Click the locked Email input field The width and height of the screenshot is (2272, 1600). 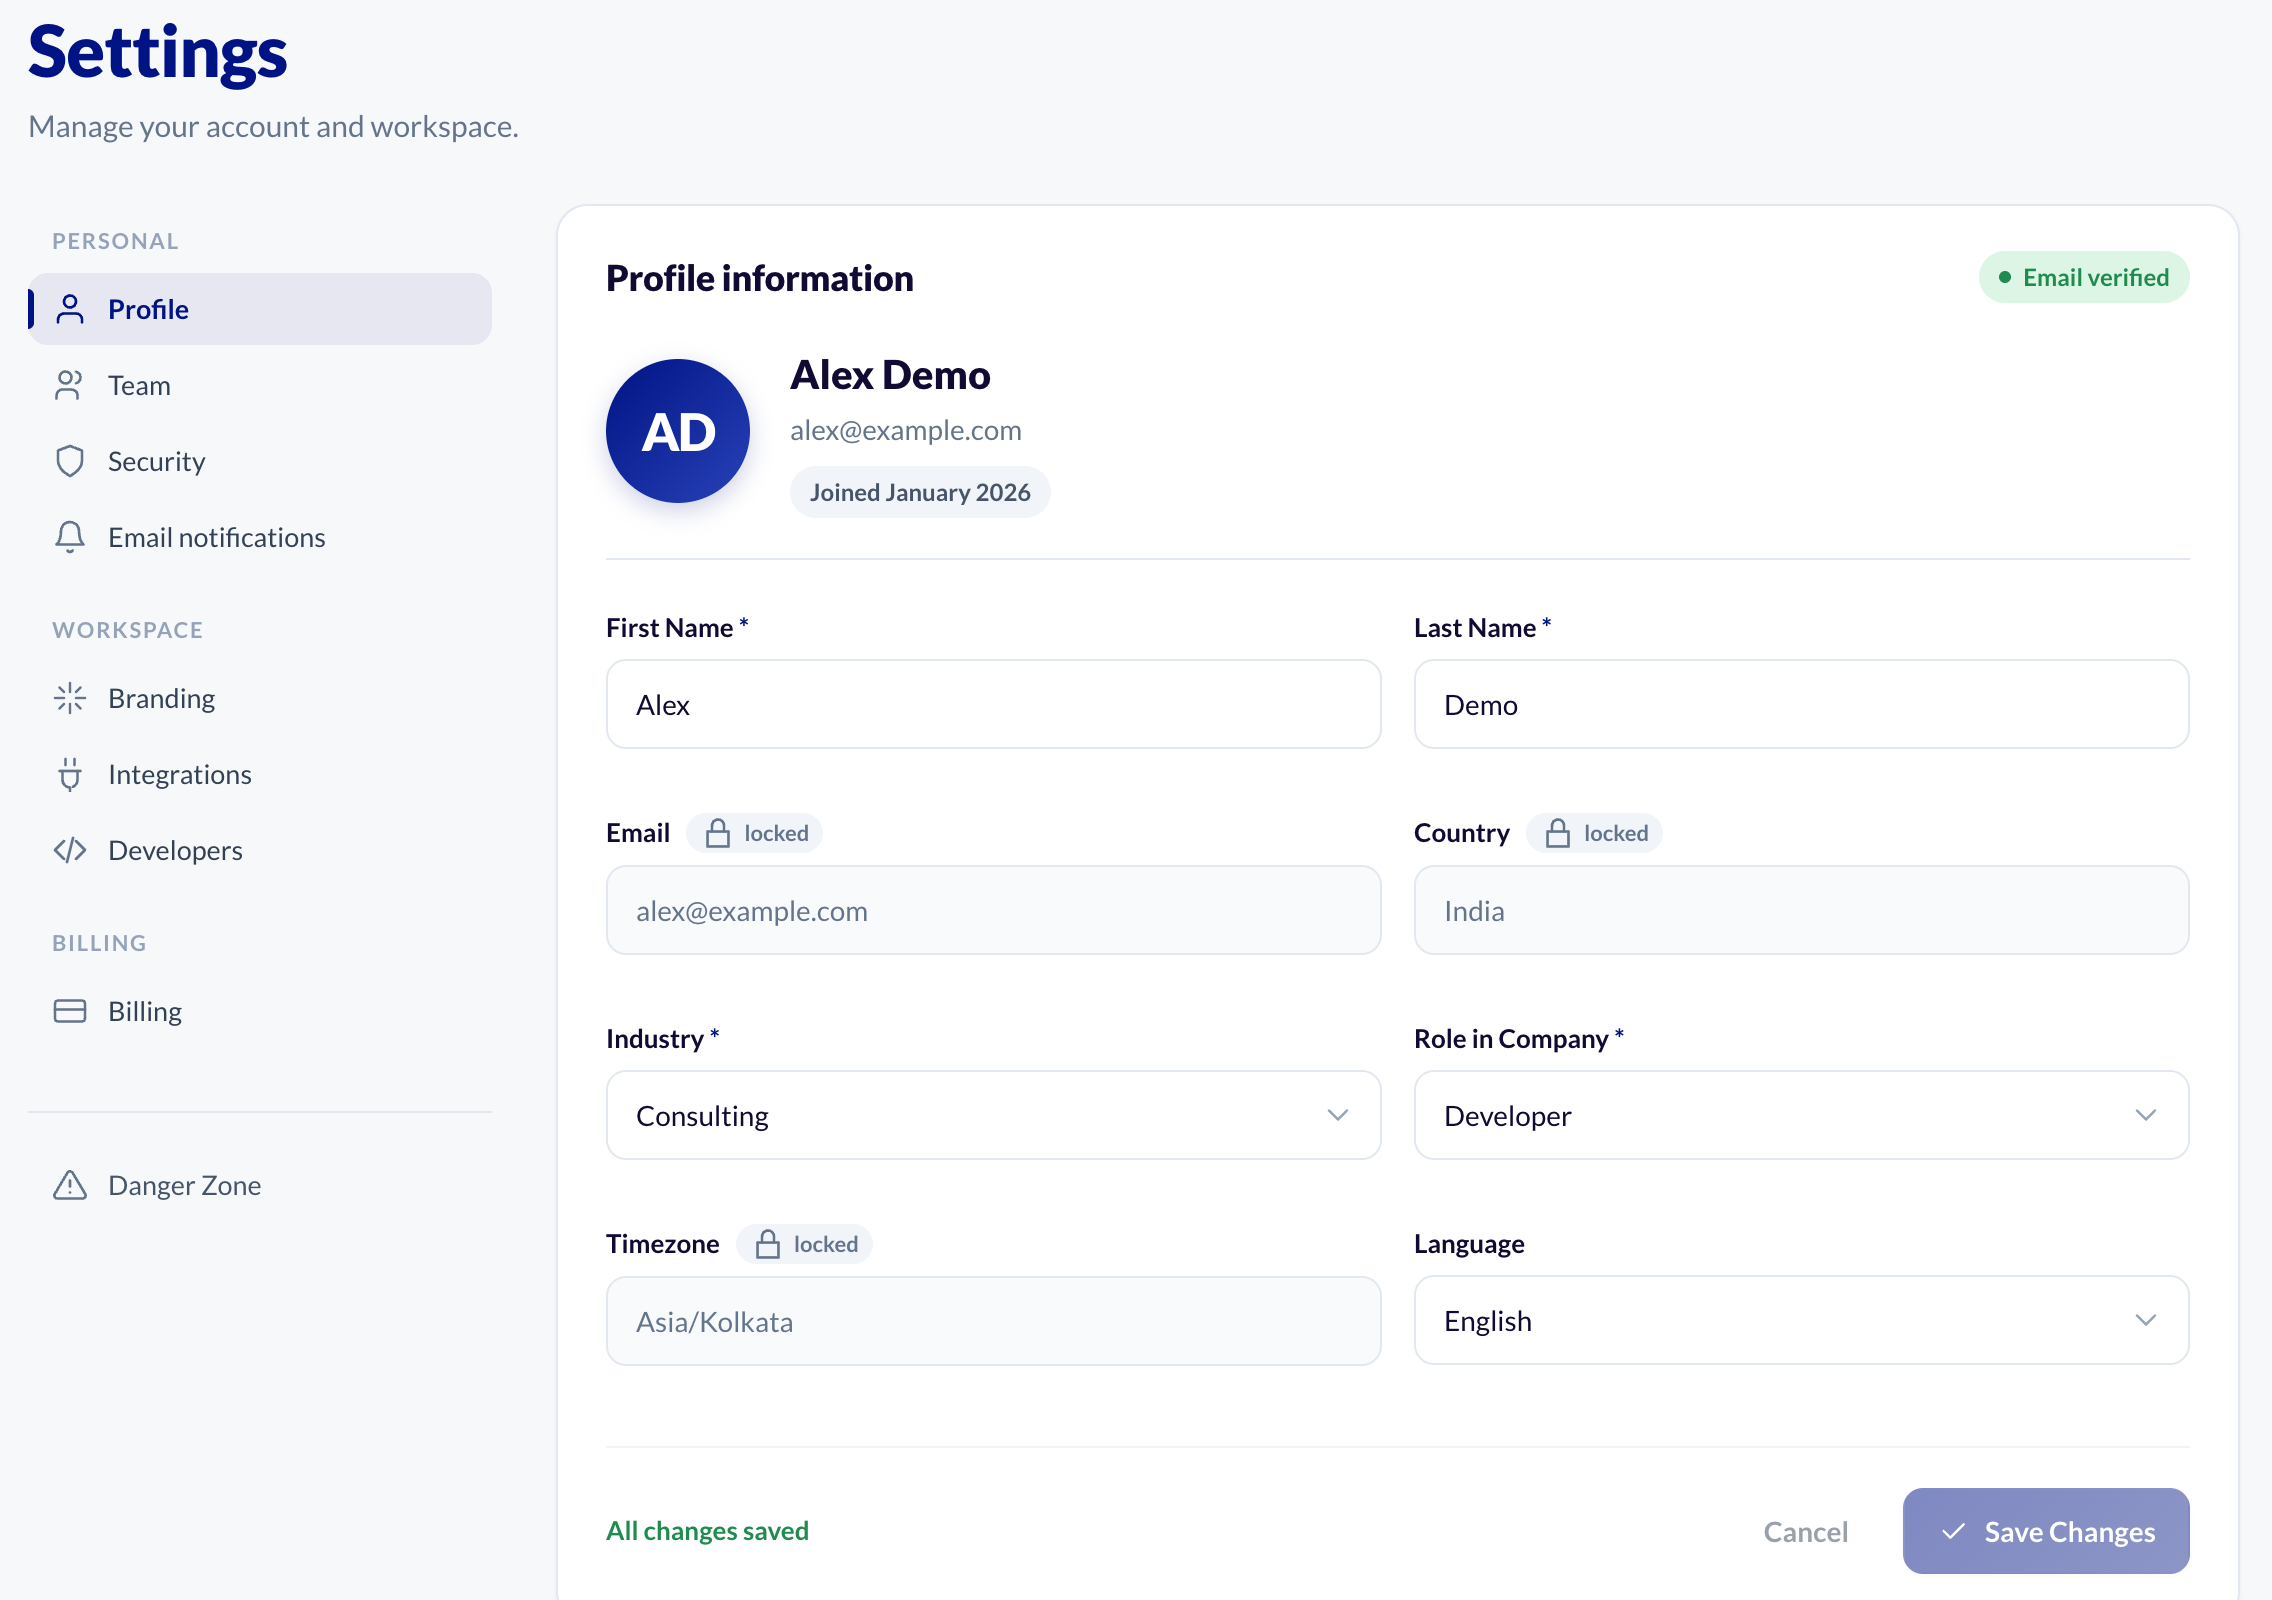click(994, 910)
